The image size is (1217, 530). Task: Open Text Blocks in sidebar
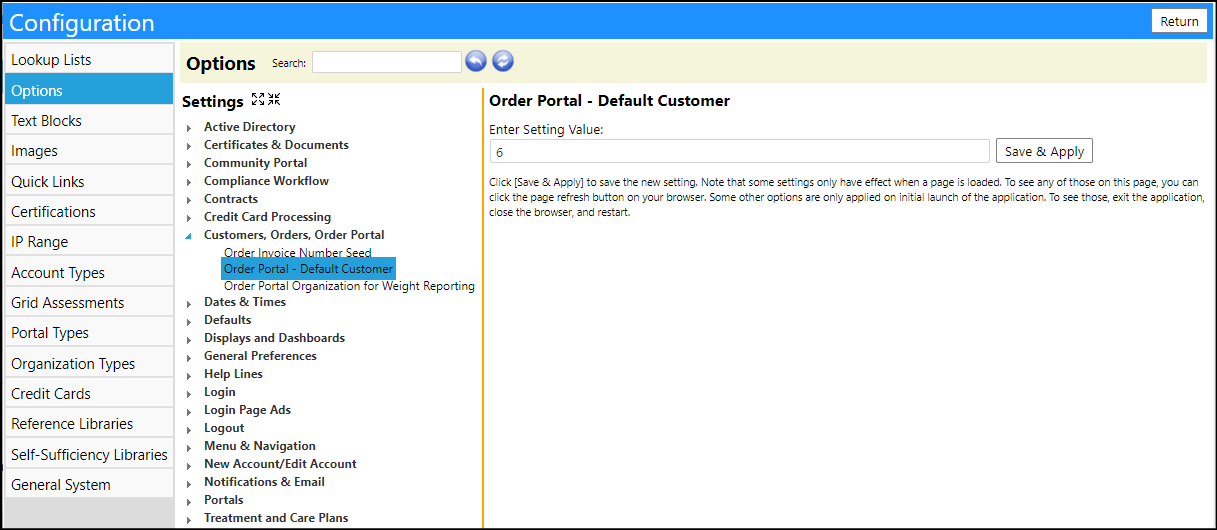pyautogui.click(x=89, y=121)
